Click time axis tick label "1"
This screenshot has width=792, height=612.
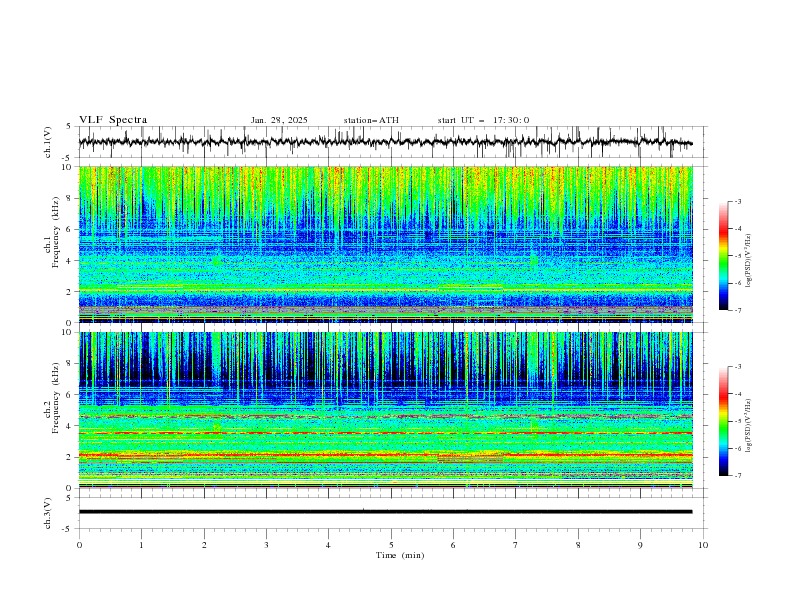(141, 545)
